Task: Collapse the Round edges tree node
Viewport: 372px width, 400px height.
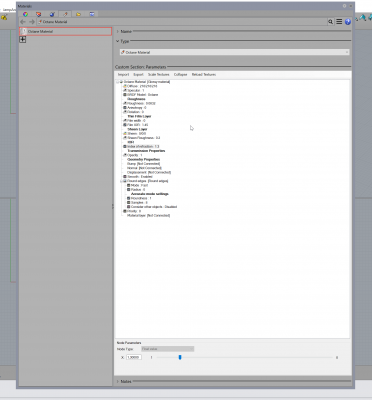Action: pos(122,181)
